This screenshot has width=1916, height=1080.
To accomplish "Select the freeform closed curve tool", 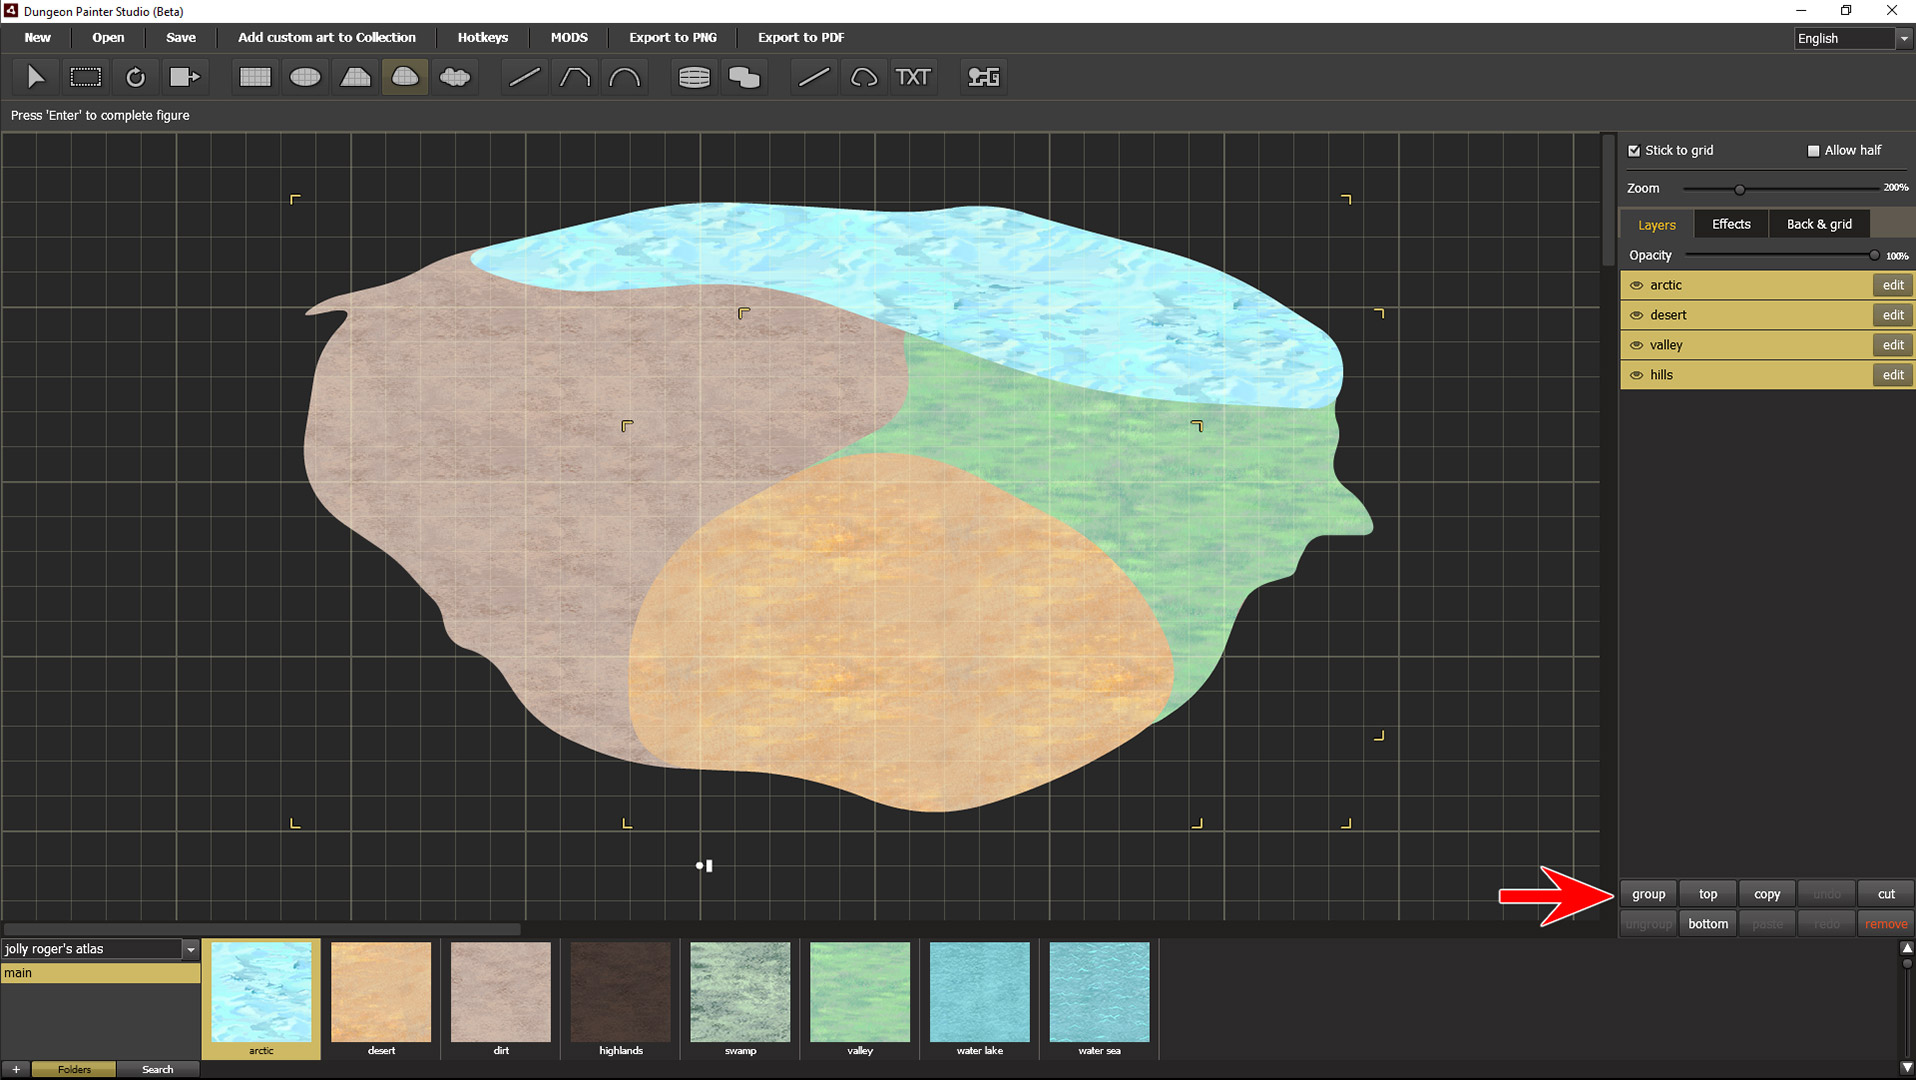I will tap(864, 77).
